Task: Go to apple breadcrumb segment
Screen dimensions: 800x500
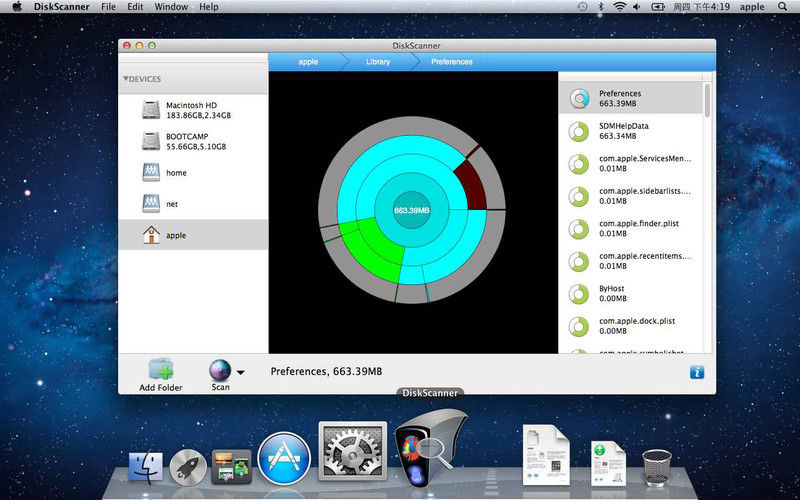Action: (308, 62)
